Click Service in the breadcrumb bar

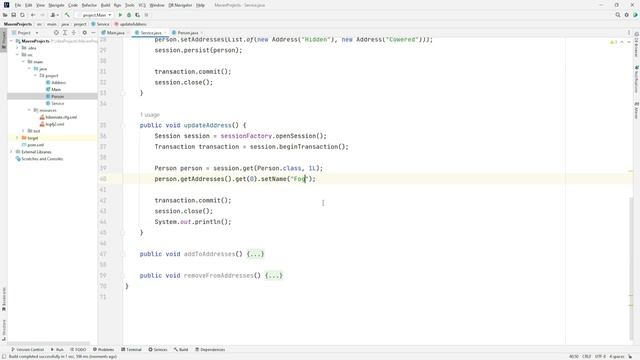(x=100, y=24)
